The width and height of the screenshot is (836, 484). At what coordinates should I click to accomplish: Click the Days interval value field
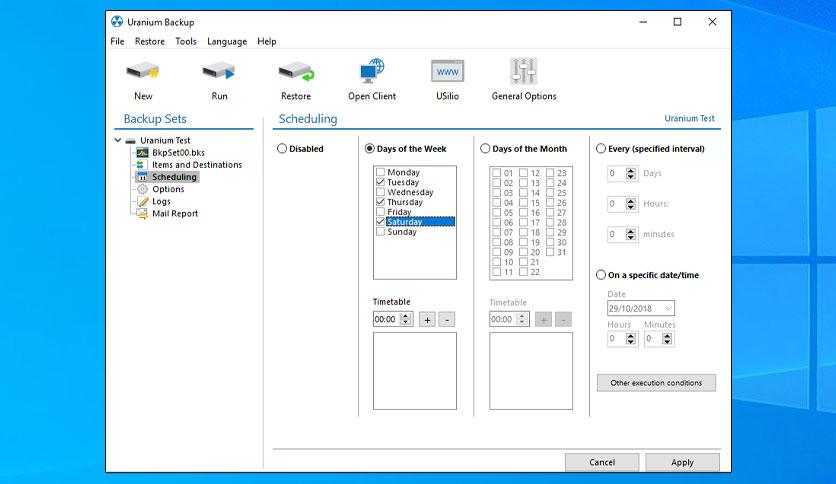point(616,173)
